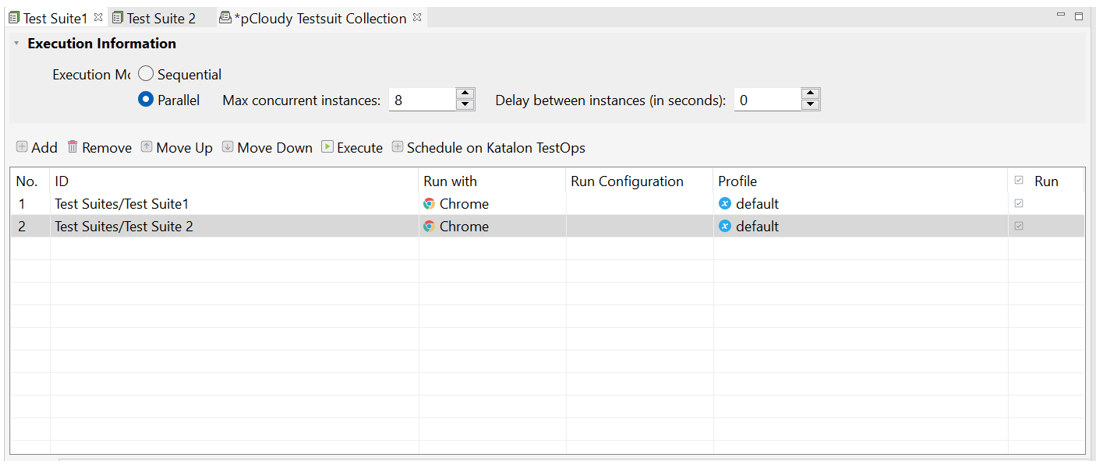Click the Chrome icon for Test Suite1
This screenshot has width=1101, height=466.
[429, 204]
